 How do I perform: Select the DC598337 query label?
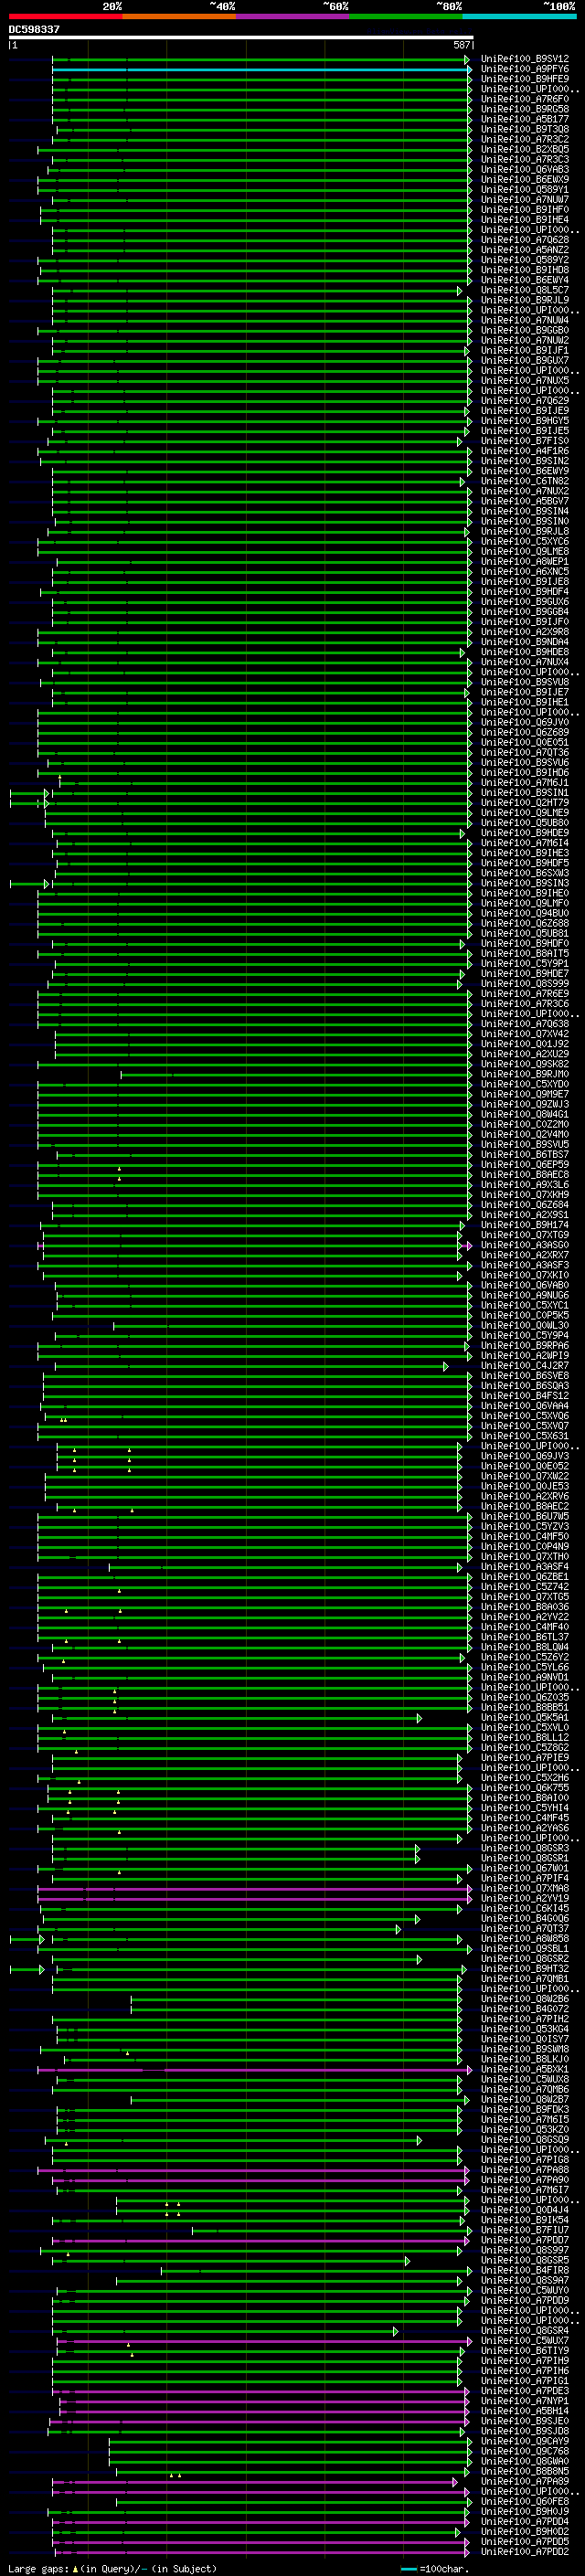pos(34,29)
